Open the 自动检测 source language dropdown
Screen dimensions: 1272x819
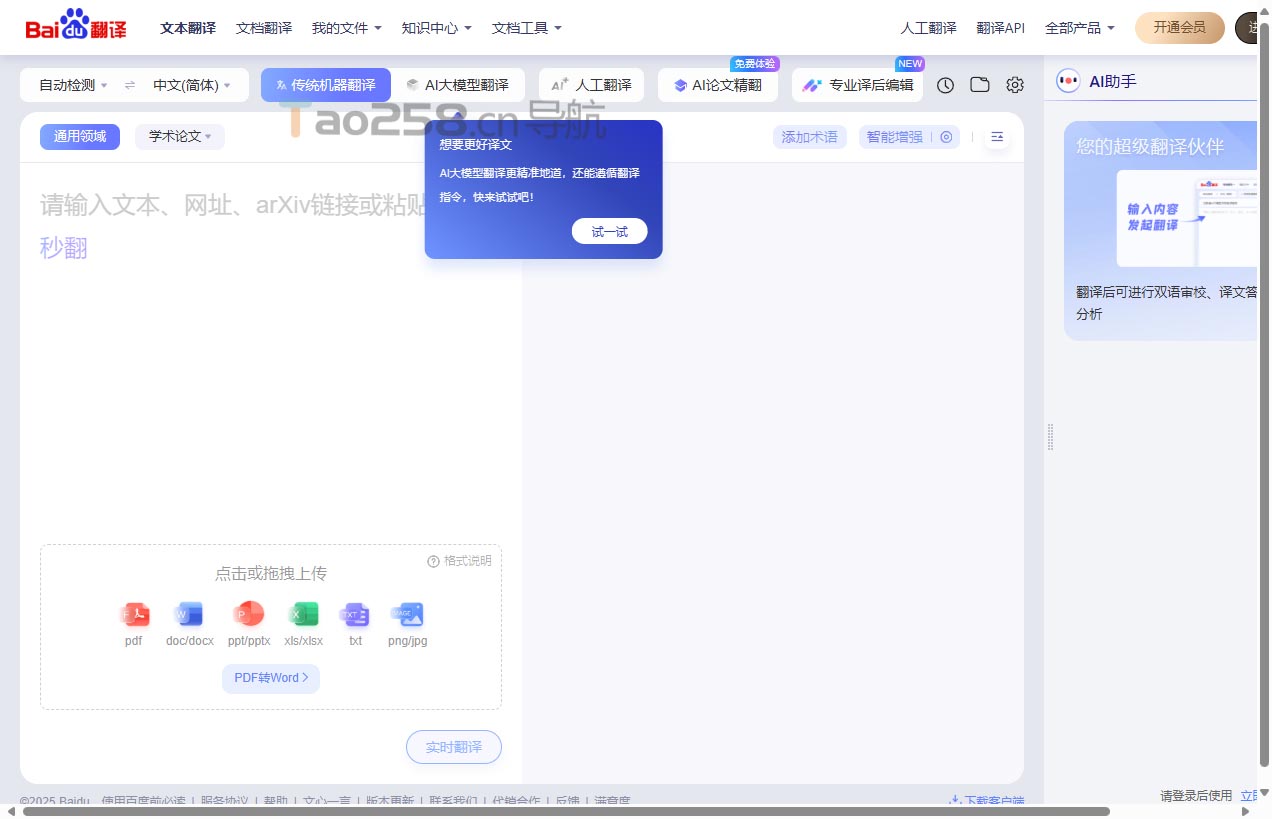[x=73, y=85]
